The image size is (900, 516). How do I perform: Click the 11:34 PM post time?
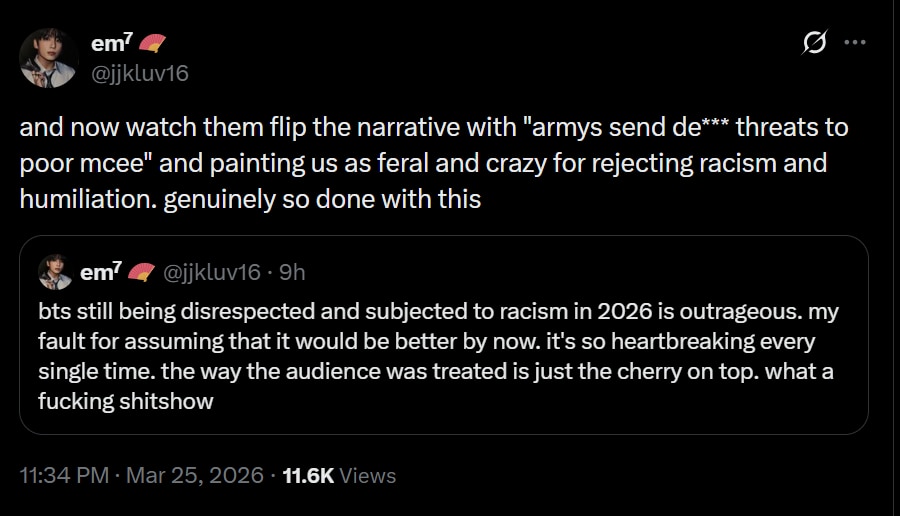click(64, 476)
